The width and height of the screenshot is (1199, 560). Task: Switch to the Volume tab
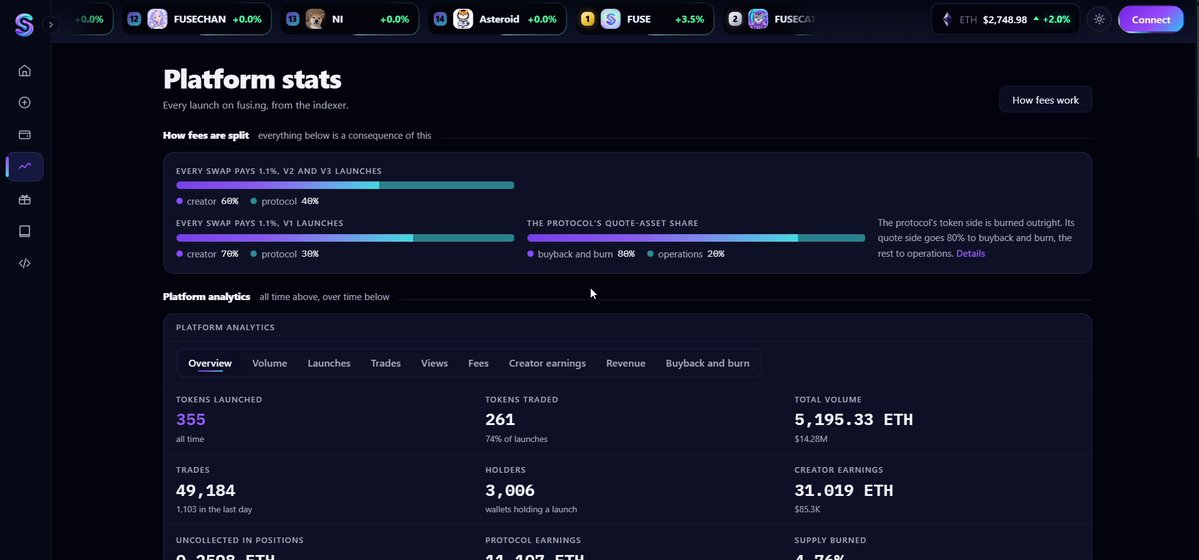coord(270,363)
